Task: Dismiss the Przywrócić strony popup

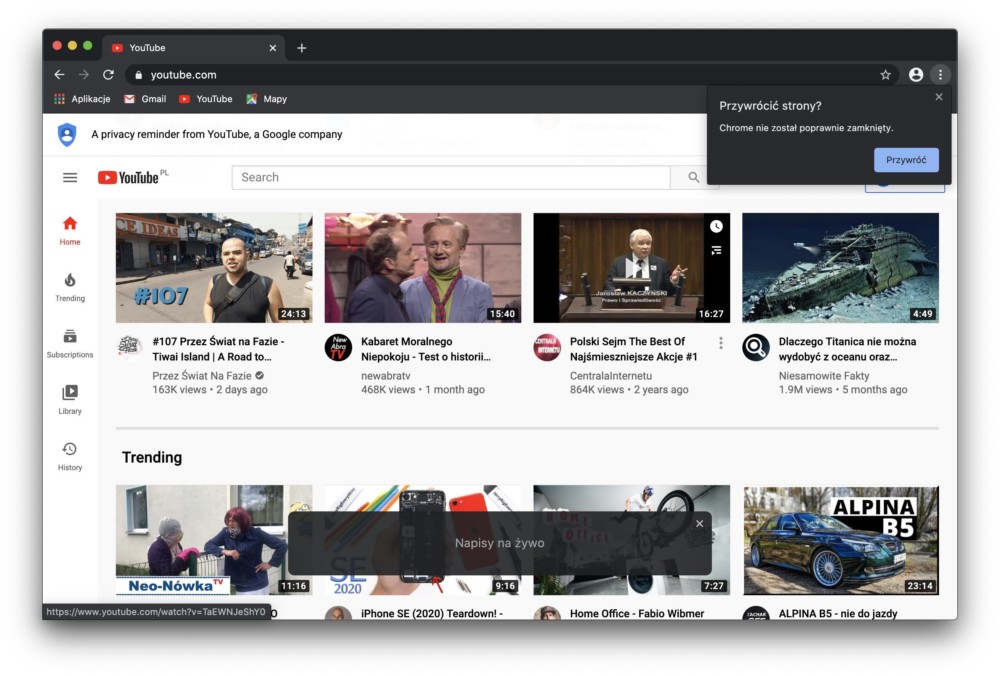Action: 939,97
